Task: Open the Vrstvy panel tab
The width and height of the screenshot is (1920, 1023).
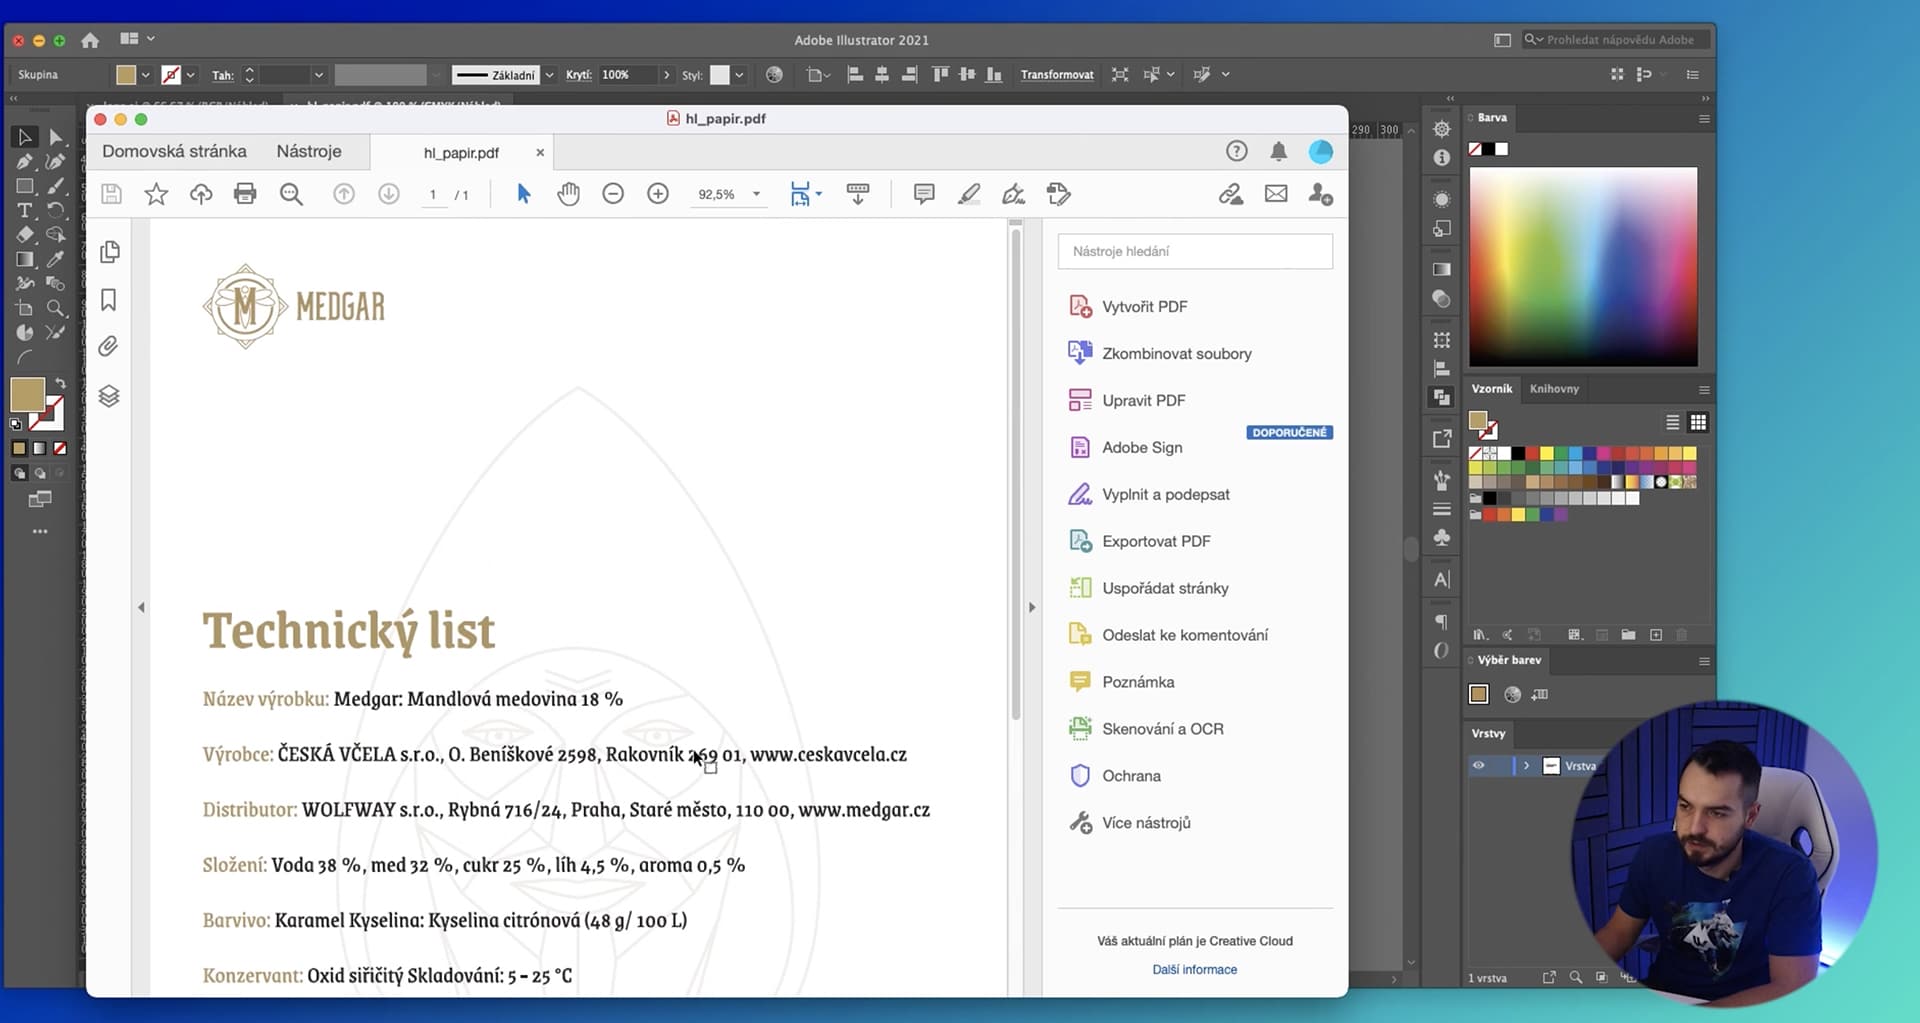Action: (1488, 734)
